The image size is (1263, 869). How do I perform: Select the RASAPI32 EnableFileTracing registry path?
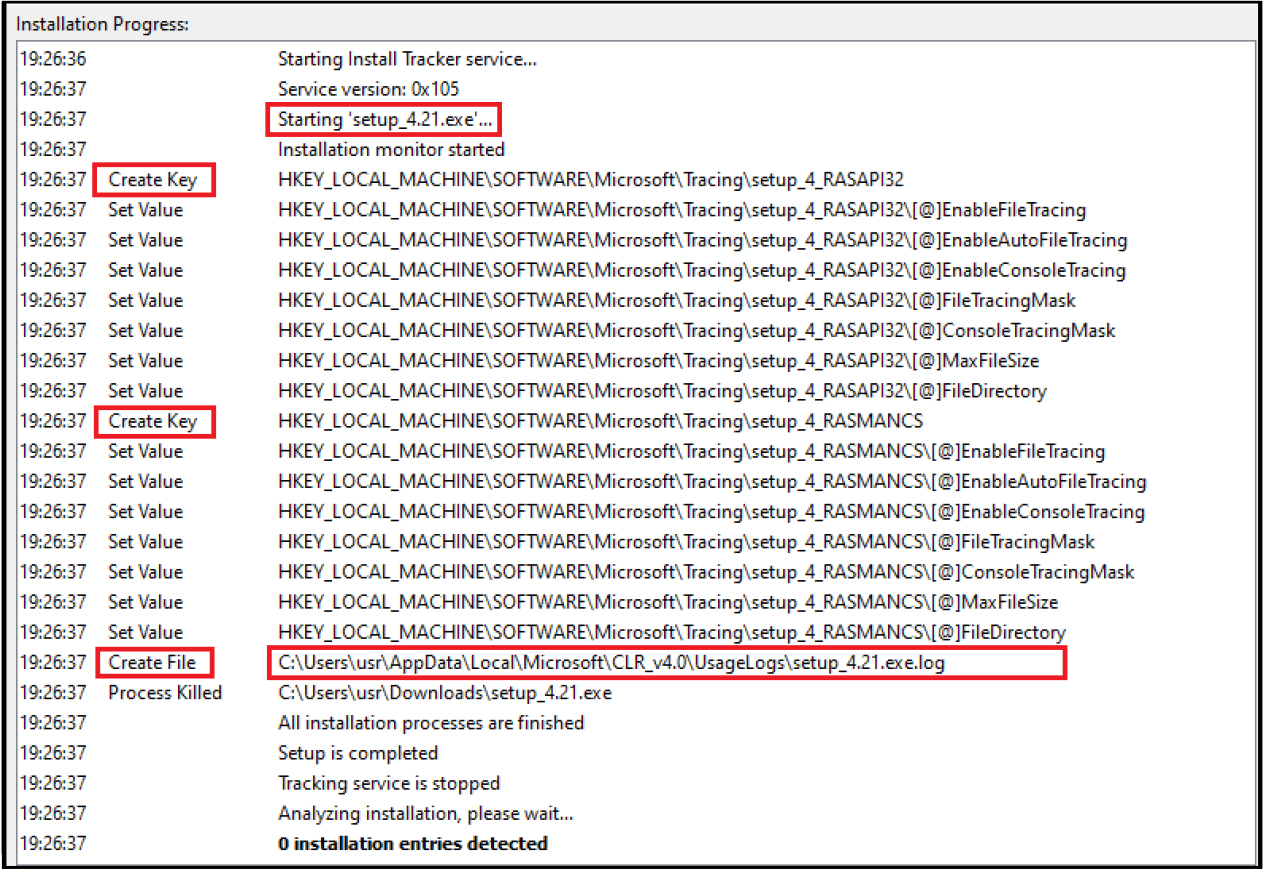pos(681,210)
